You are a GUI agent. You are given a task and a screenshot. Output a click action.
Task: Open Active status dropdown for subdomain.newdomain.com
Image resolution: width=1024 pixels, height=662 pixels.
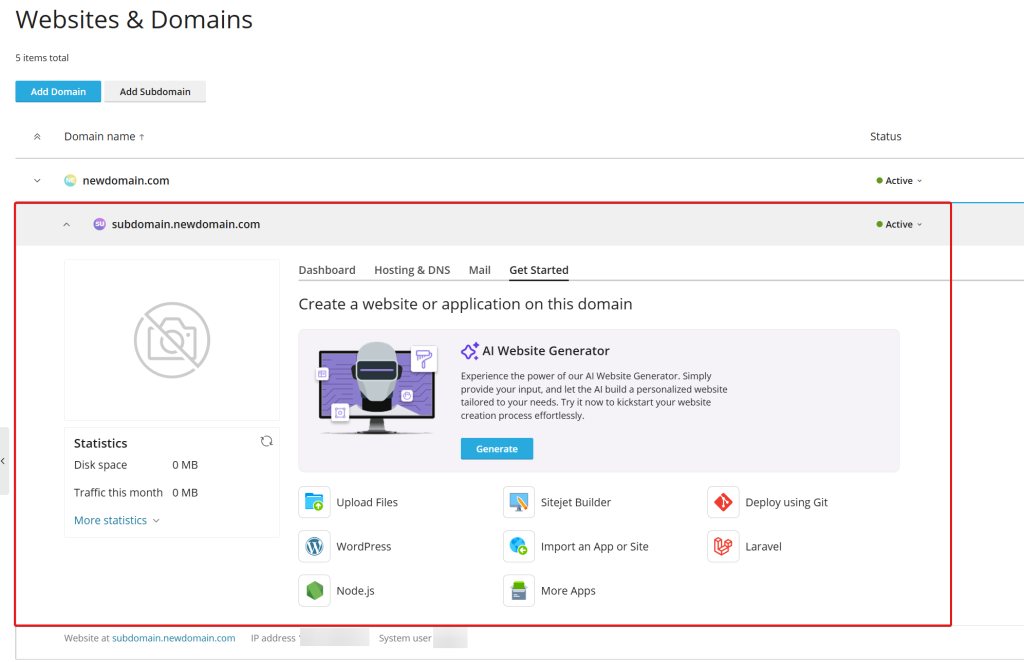tap(900, 225)
